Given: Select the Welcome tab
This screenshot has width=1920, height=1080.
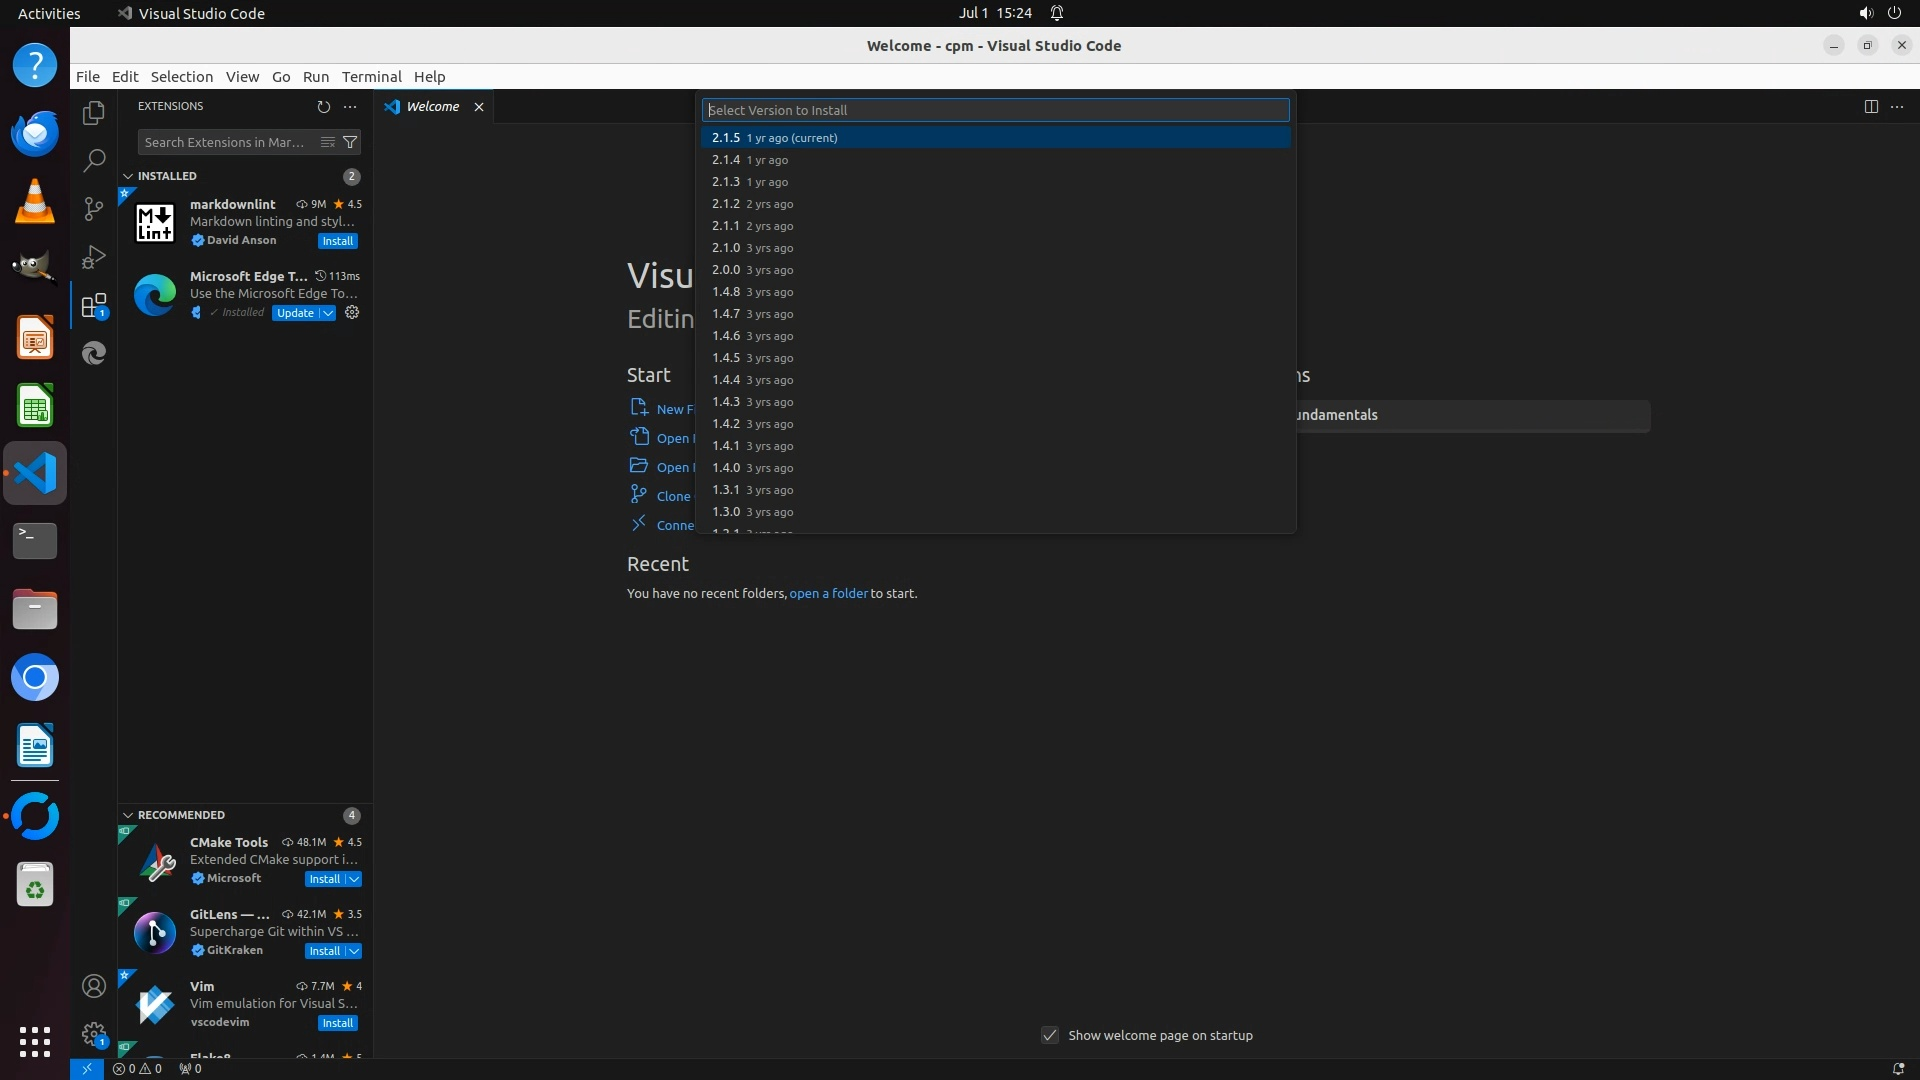Looking at the screenshot, I should (432, 106).
